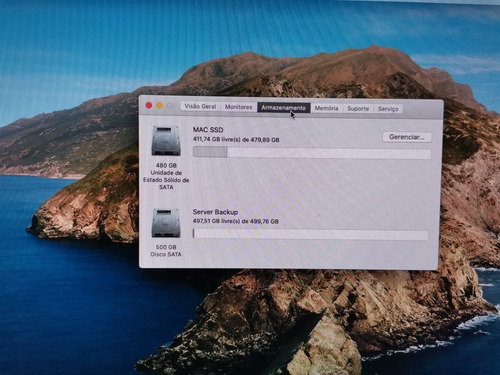Click the Server Backup disk icon
The image size is (500, 375).
point(166,223)
